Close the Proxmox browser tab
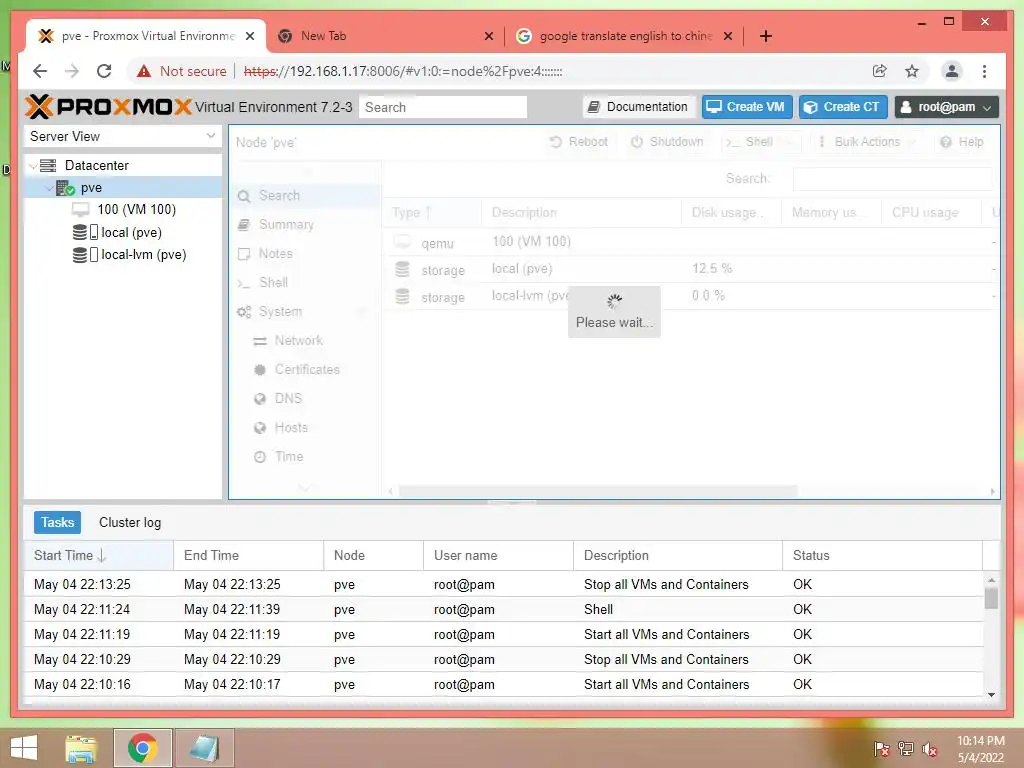The image size is (1024, 768). pyautogui.click(x=249, y=36)
